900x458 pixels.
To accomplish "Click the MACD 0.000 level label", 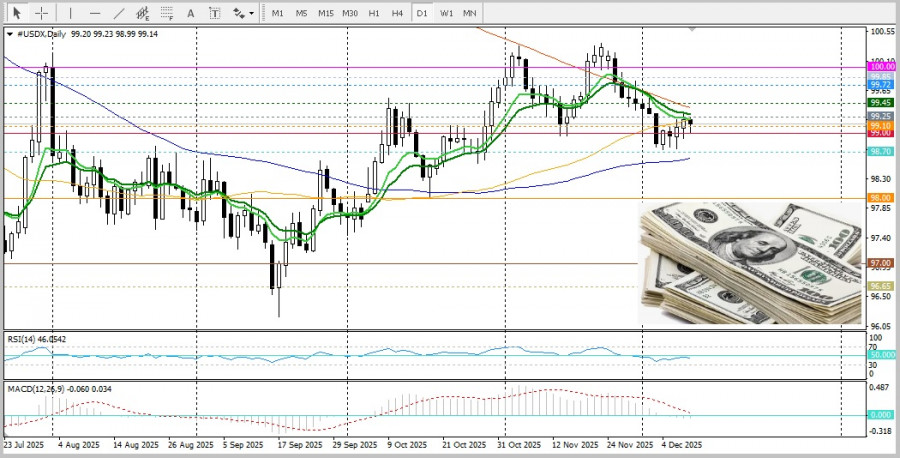I will pos(880,414).
